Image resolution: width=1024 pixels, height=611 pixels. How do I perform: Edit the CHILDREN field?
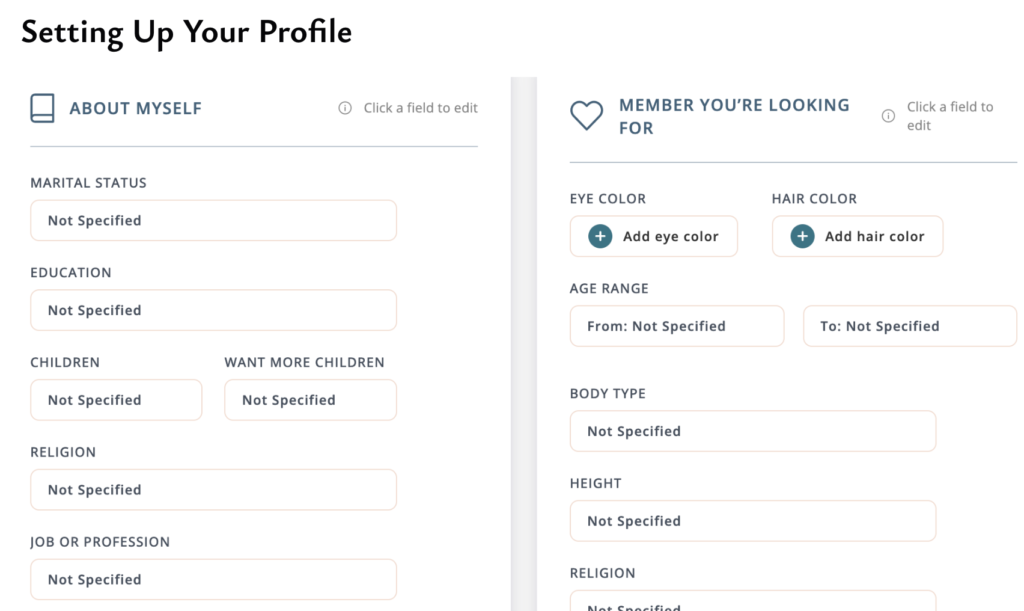click(115, 399)
